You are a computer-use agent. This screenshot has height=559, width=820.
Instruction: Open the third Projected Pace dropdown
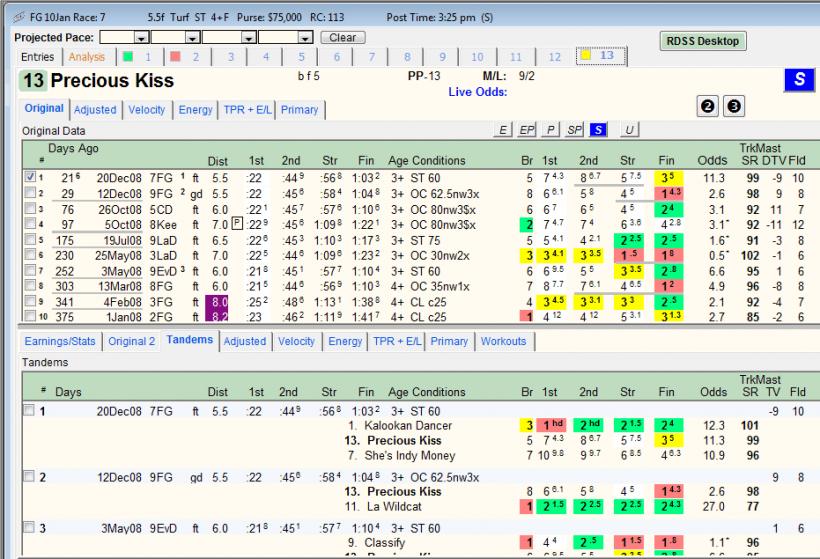coord(249,38)
